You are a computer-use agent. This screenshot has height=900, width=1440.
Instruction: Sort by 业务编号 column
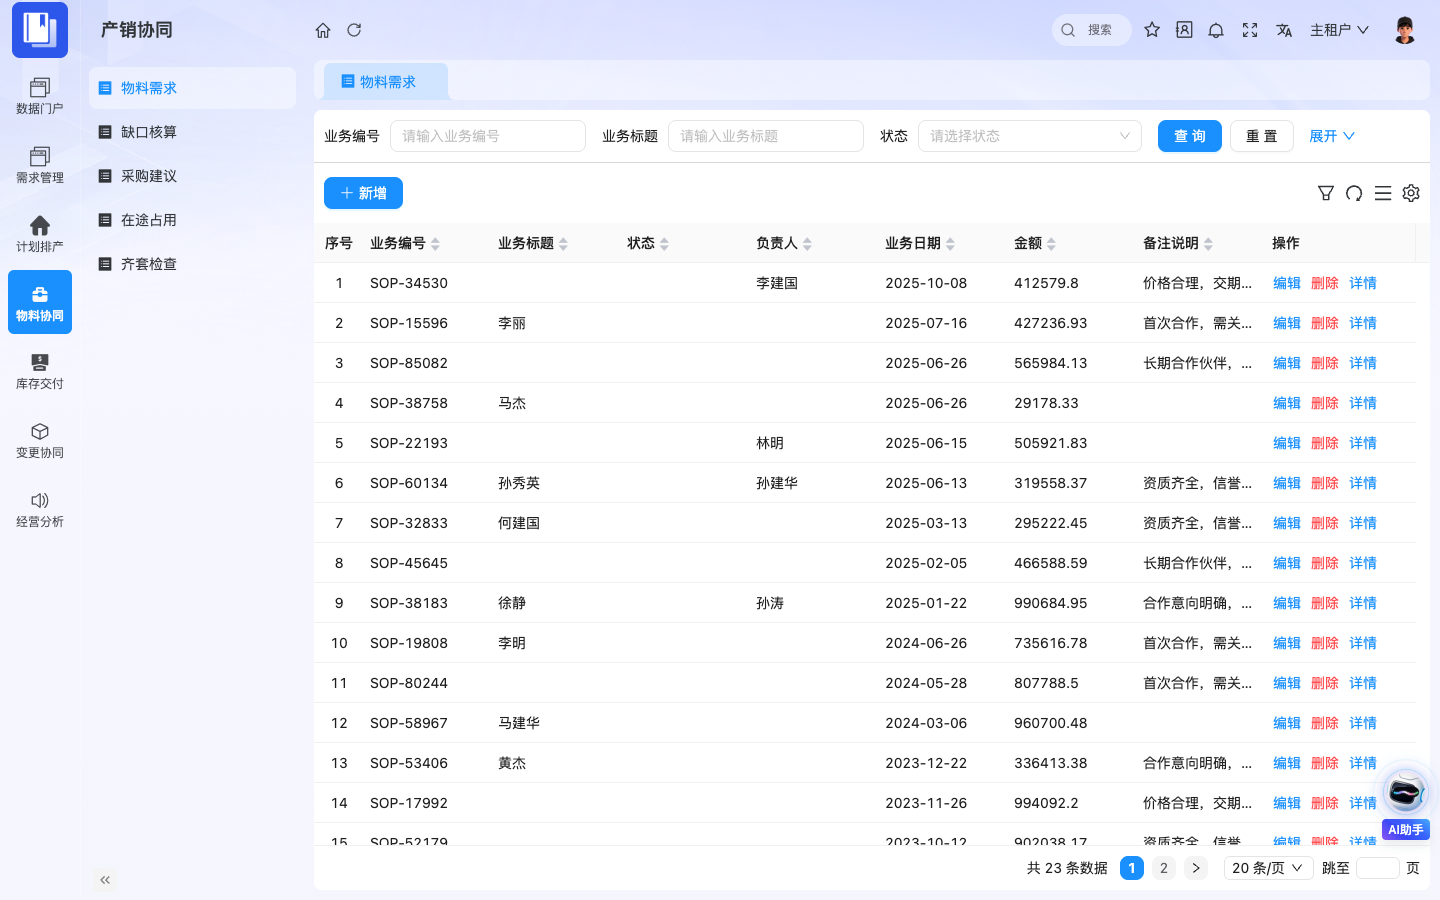435,243
